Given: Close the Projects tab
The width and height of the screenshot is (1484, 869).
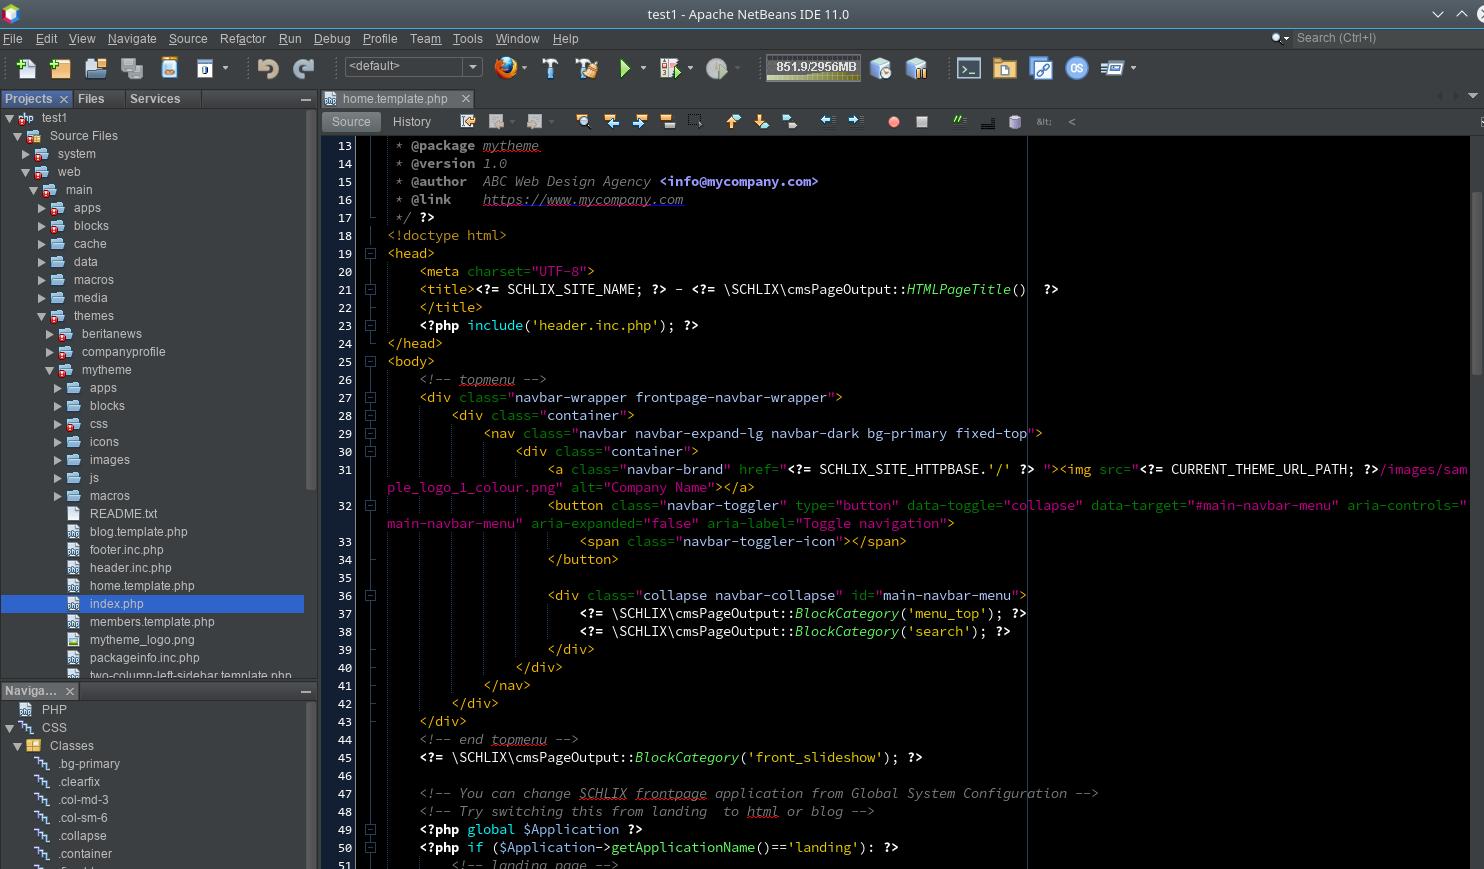Looking at the screenshot, I should point(64,98).
